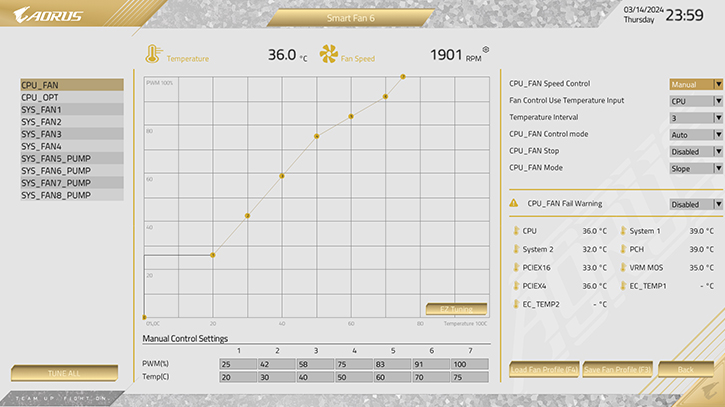The image size is (725, 407).
Task: Click the thermometer icon next to PCIEX4
Action: coord(516,286)
